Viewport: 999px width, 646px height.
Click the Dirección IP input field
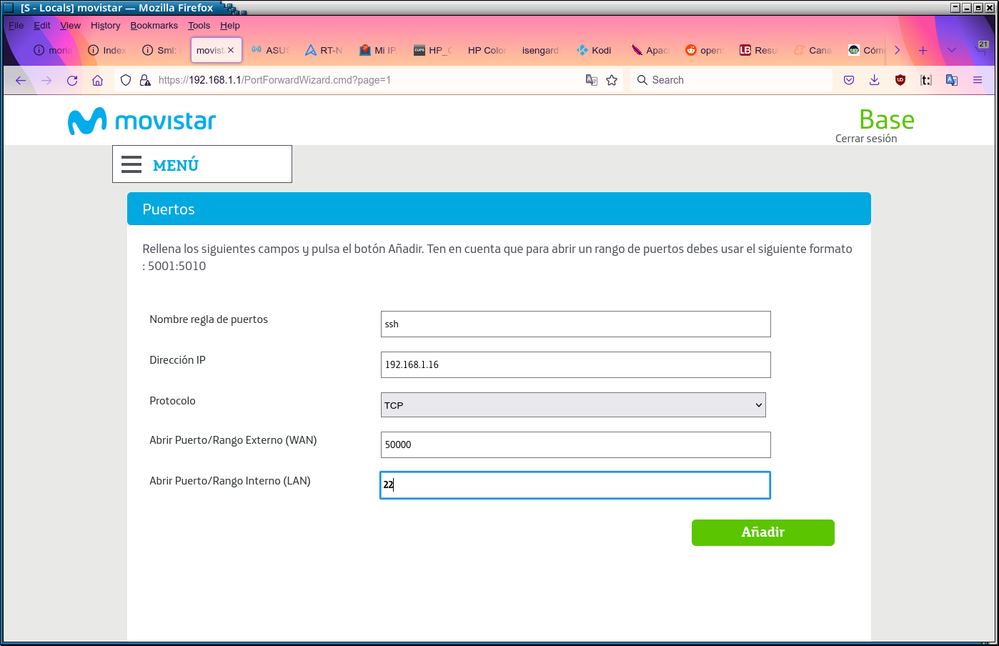(574, 364)
